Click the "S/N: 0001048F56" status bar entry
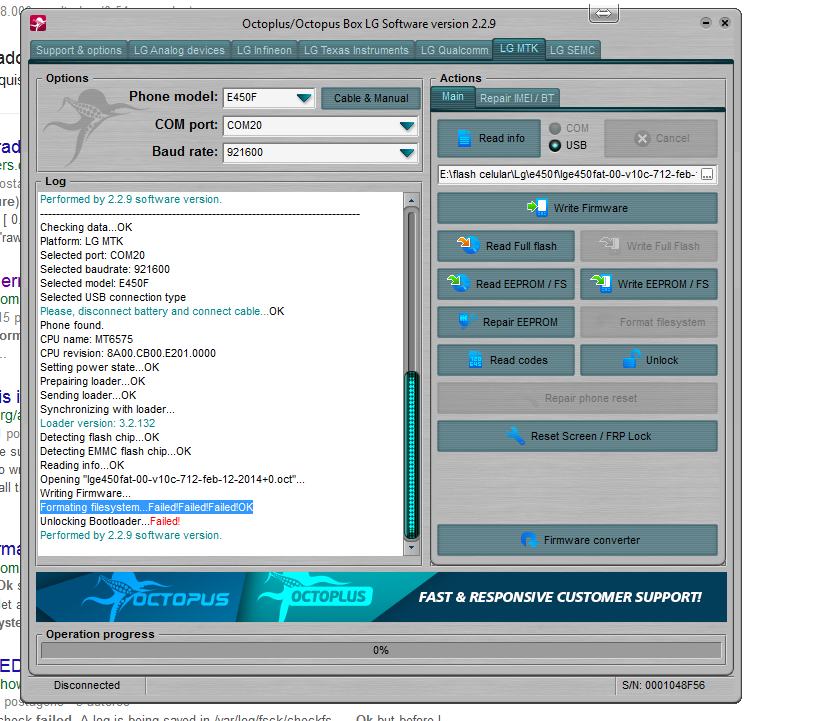Image resolution: width=839 pixels, height=721 pixels. pyautogui.click(x=663, y=685)
